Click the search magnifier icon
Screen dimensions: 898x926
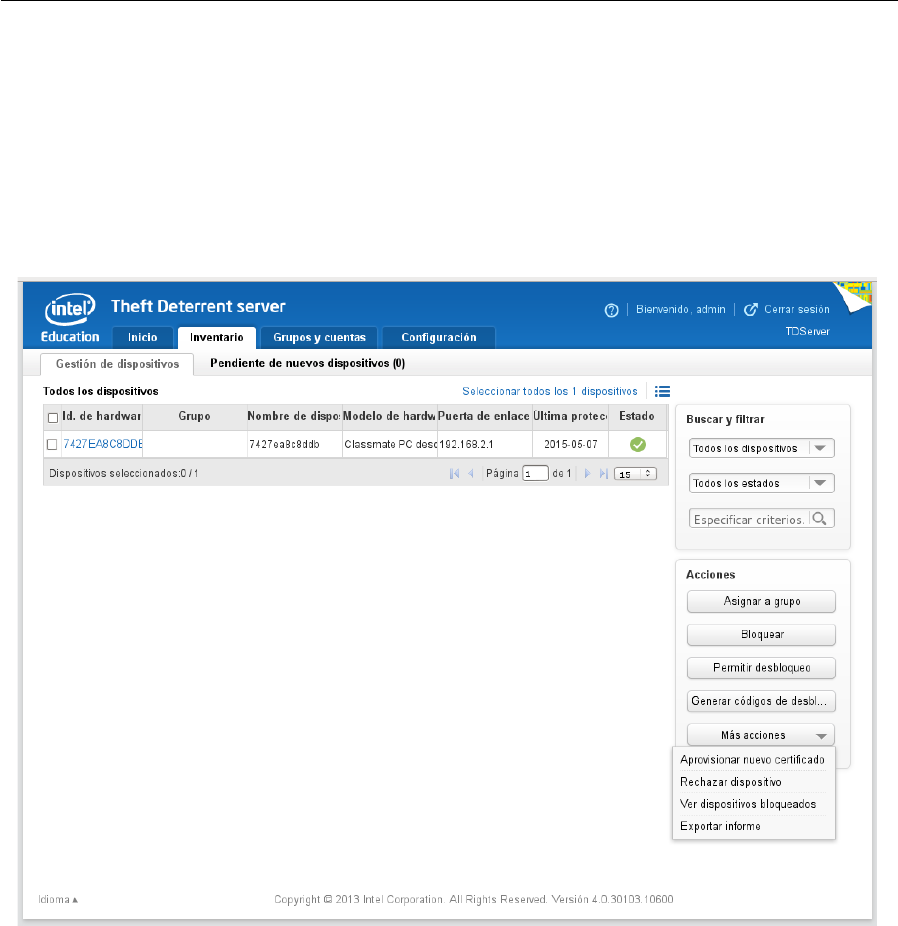coord(819,519)
